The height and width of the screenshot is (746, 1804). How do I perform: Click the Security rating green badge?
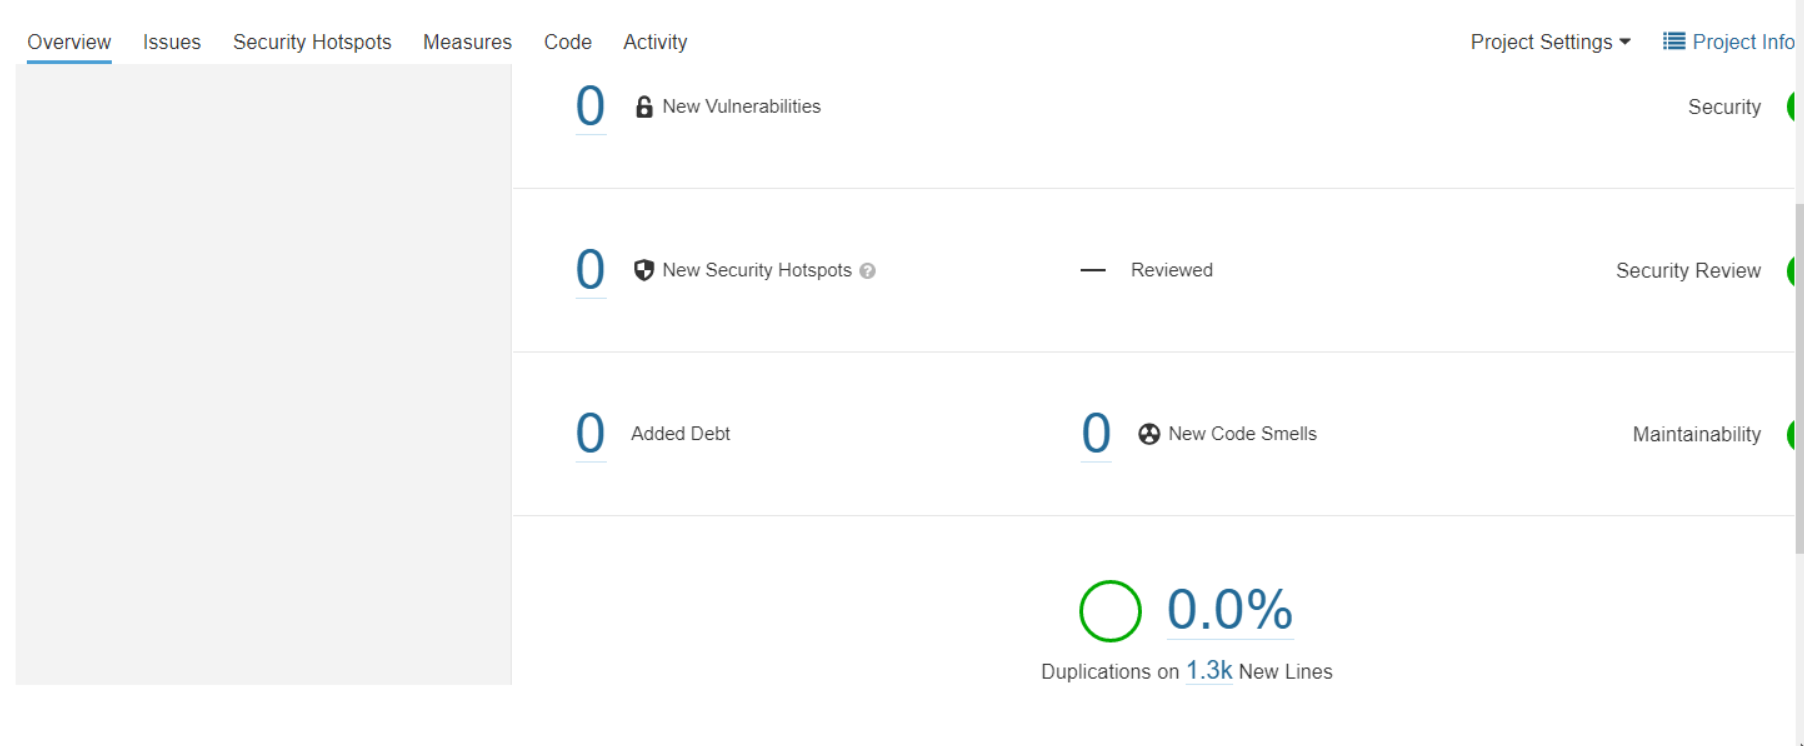point(1792,107)
